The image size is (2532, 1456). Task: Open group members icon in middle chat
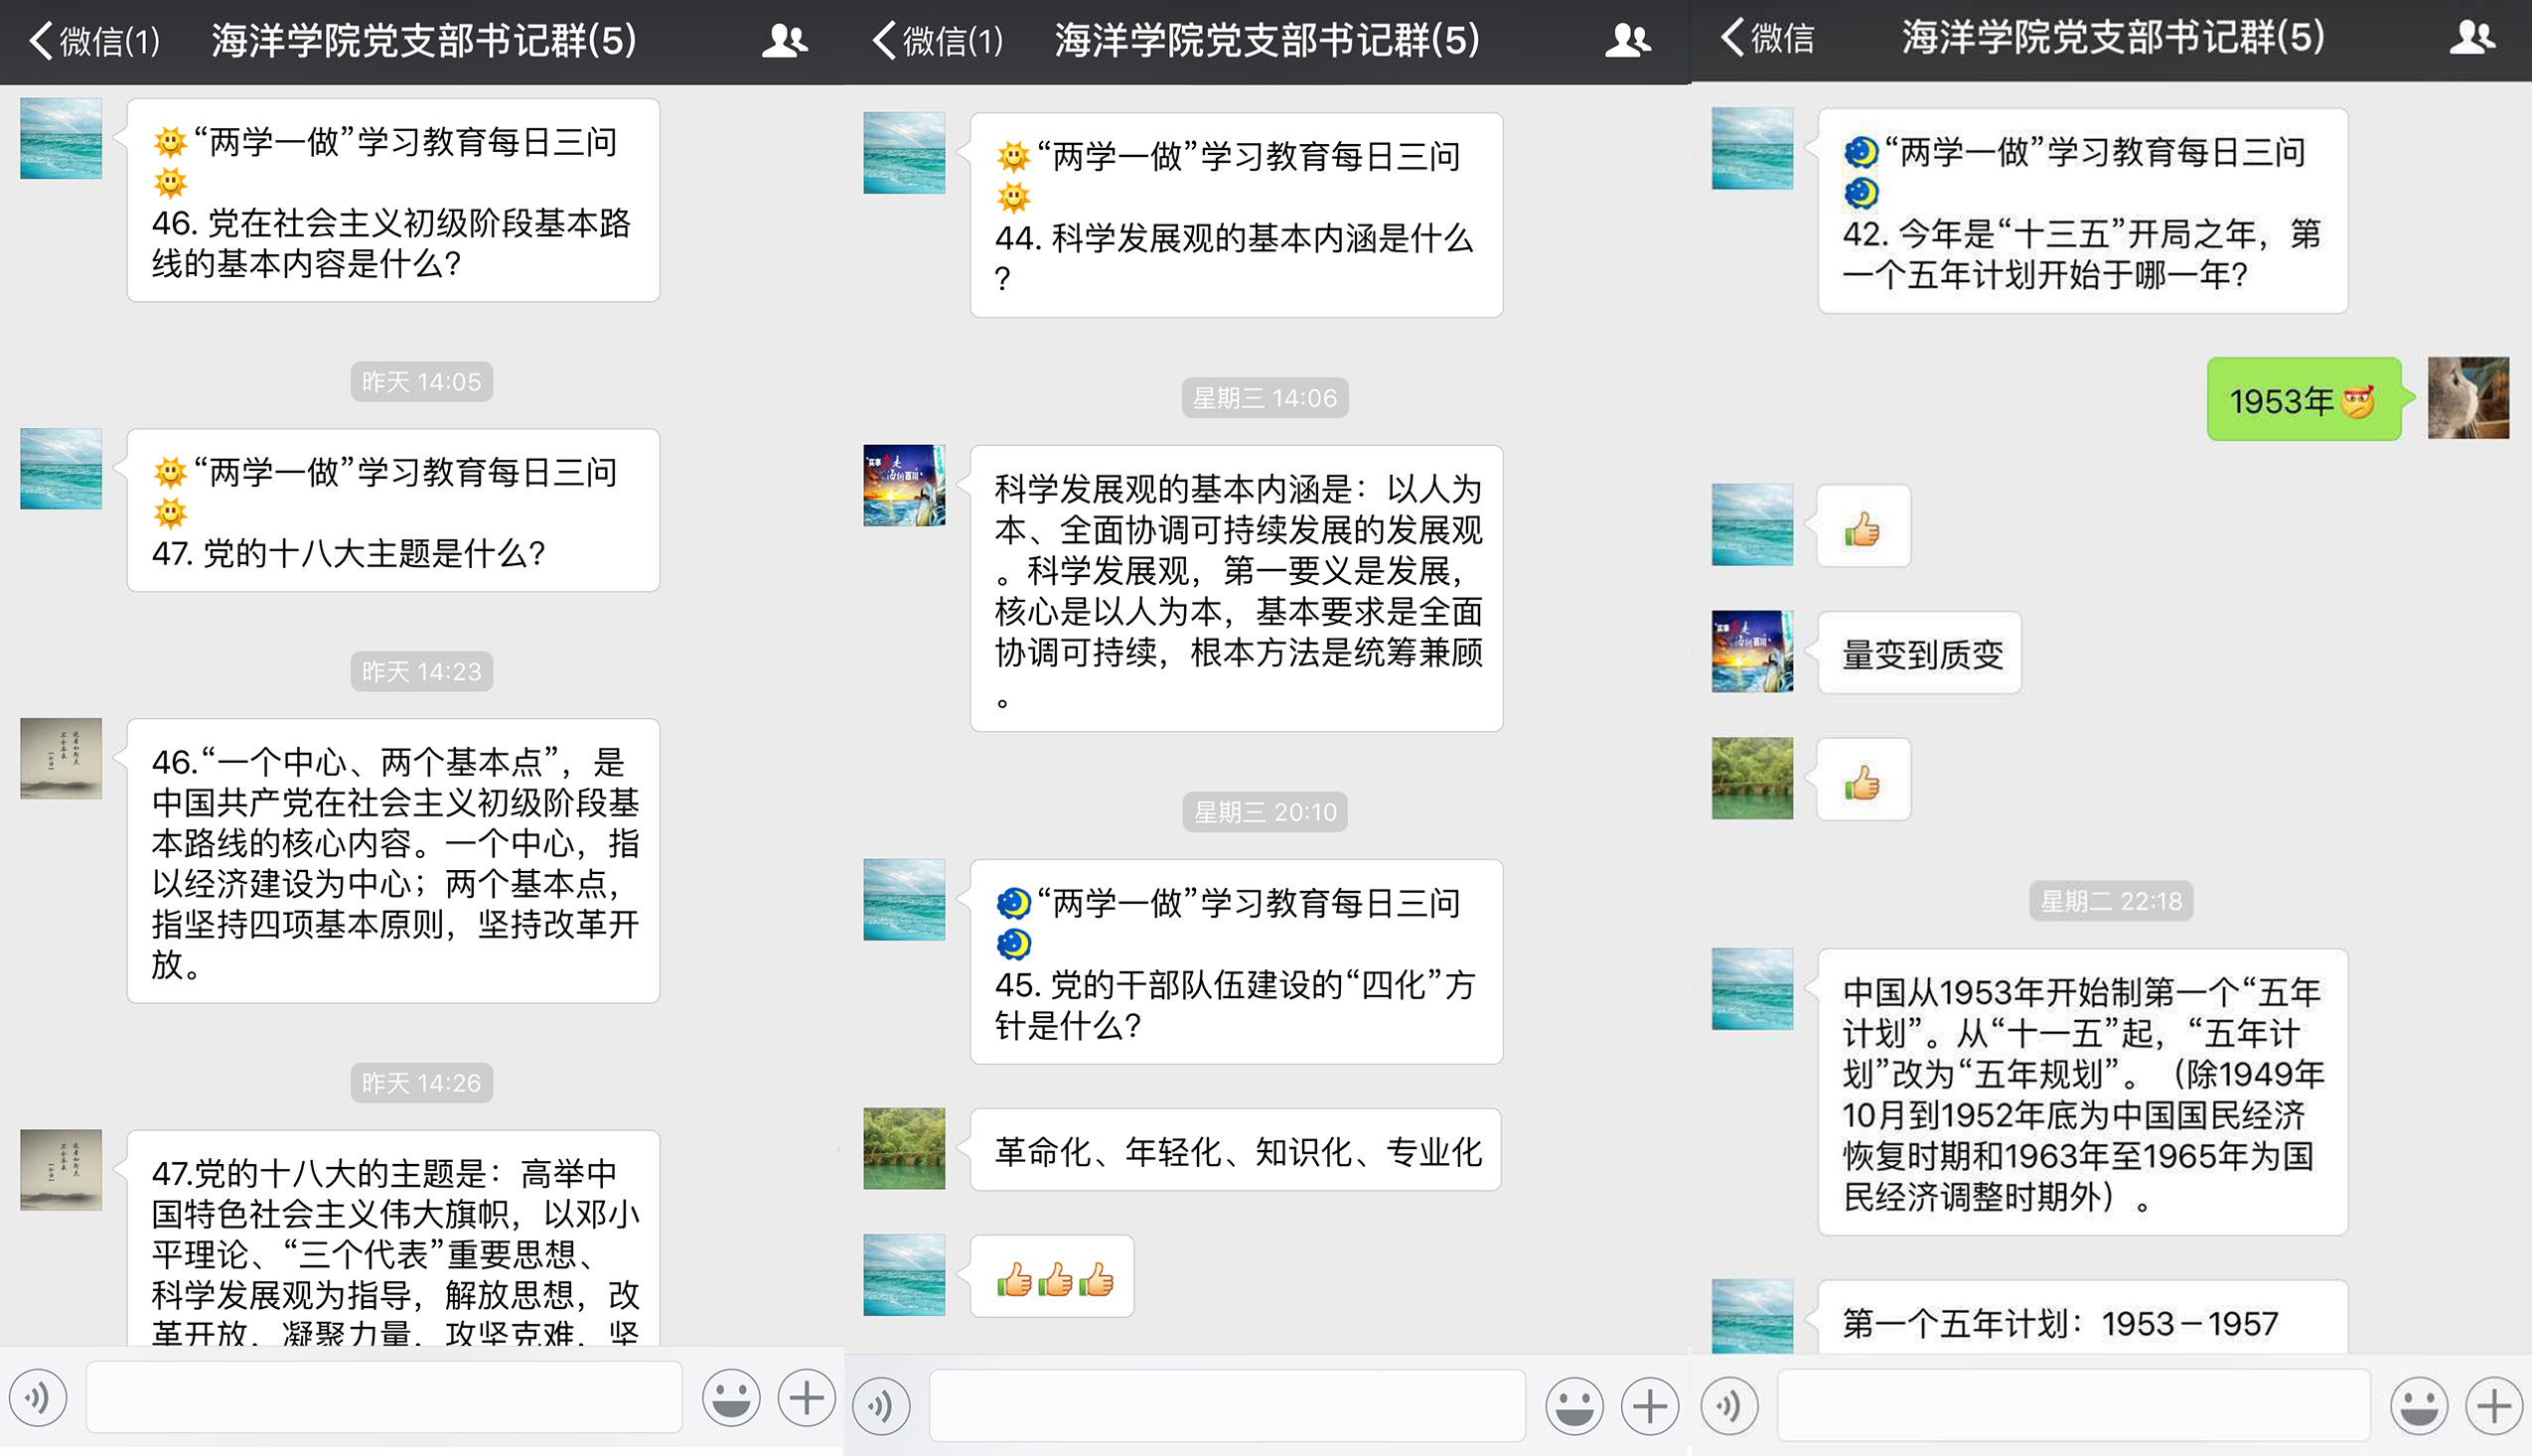[1627, 41]
